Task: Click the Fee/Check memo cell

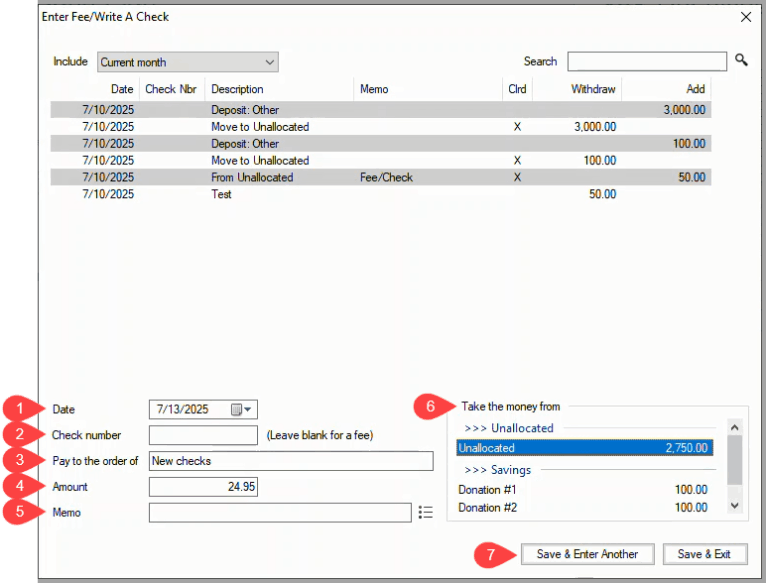Action: (386, 177)
